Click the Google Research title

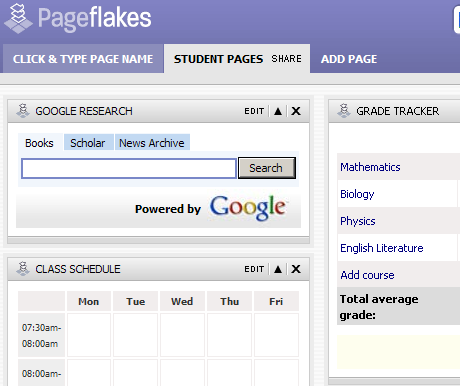point(84,111)
